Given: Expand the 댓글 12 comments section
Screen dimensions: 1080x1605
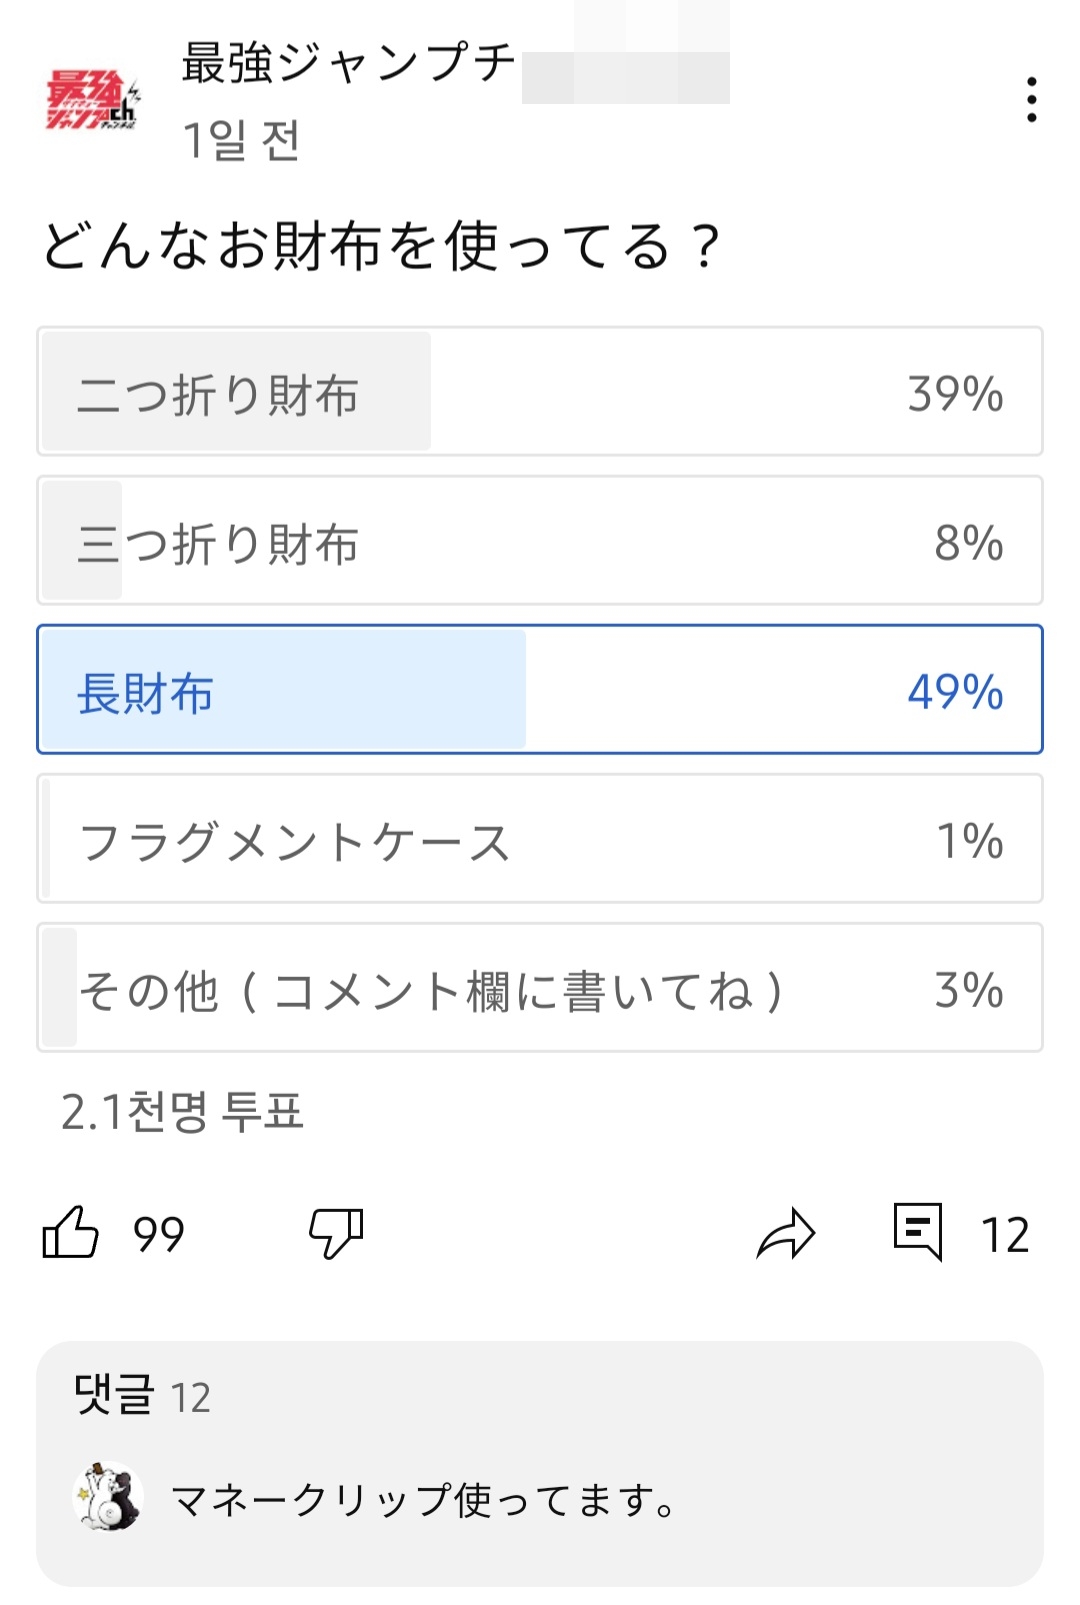Looking at the screenshot, I should coord(142,1394).
